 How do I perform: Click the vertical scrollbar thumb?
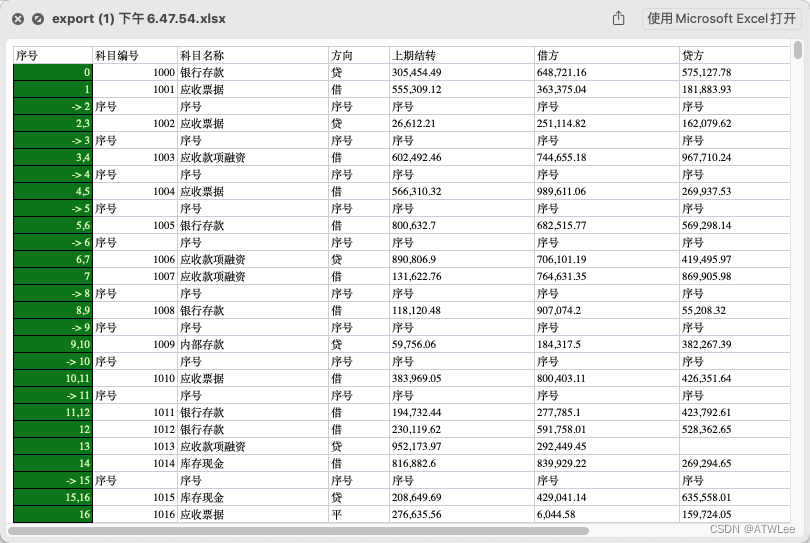798,51
